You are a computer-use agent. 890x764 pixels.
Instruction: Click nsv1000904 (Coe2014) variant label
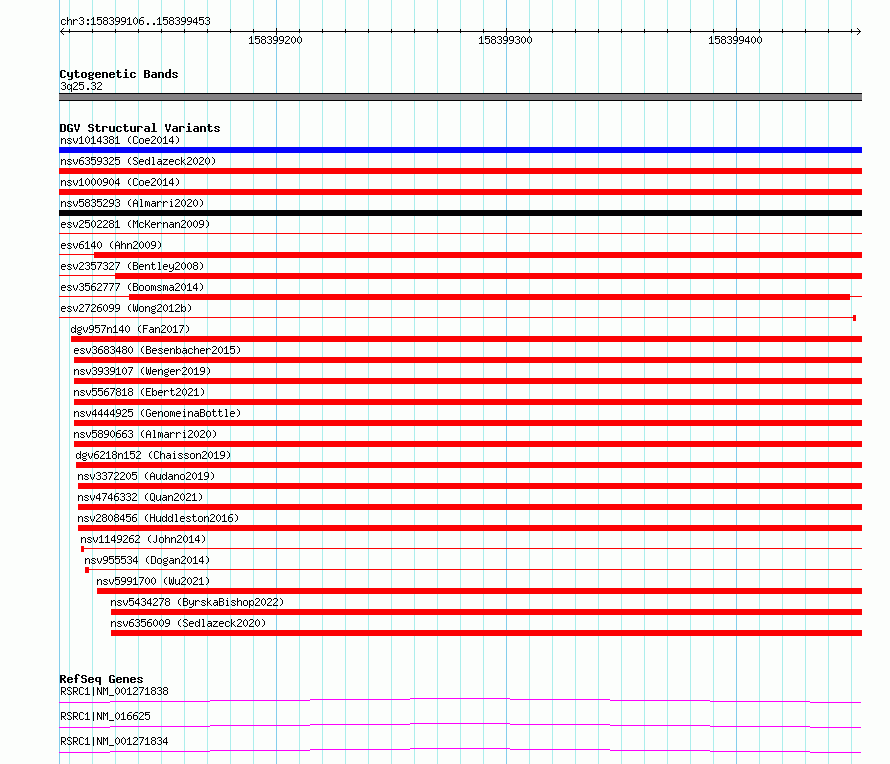pyautogui.click(x=120, y=182)
